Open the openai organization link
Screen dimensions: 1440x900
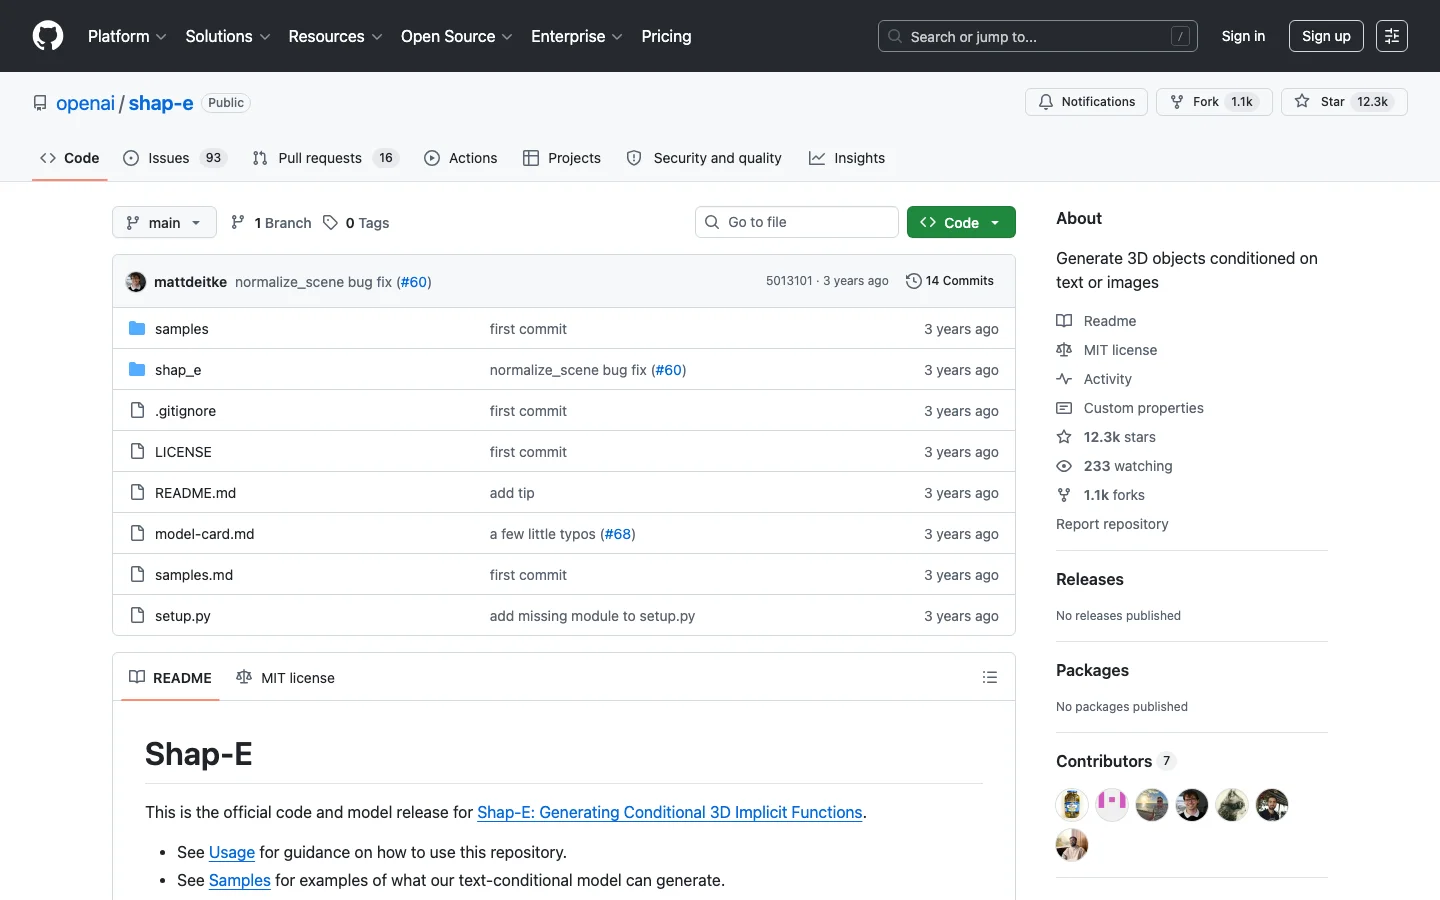(x=86, y=103)
